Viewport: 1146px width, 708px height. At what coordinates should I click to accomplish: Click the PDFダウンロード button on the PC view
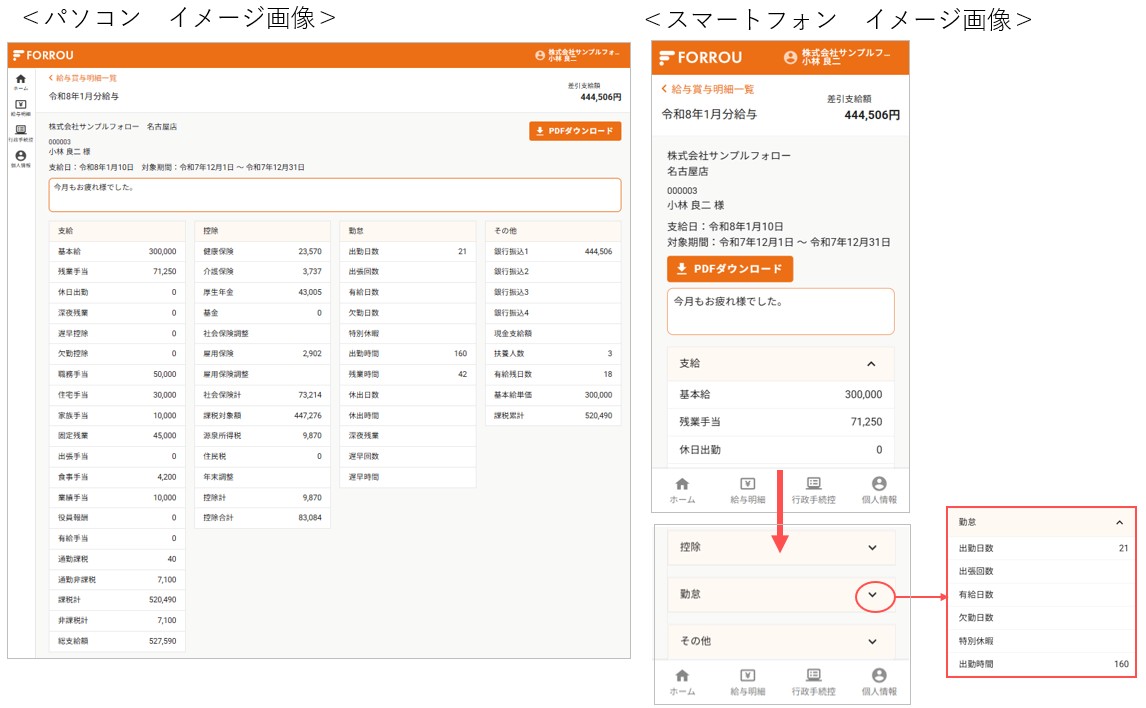pyautogui.click(x=575, y=131)
